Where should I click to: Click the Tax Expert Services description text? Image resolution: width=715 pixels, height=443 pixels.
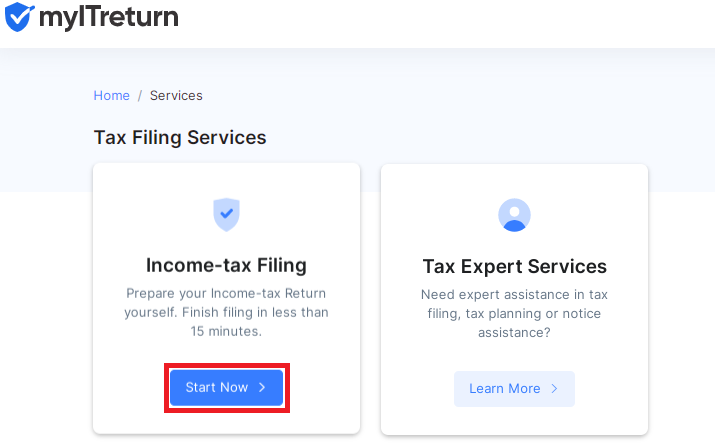(514, 314)
